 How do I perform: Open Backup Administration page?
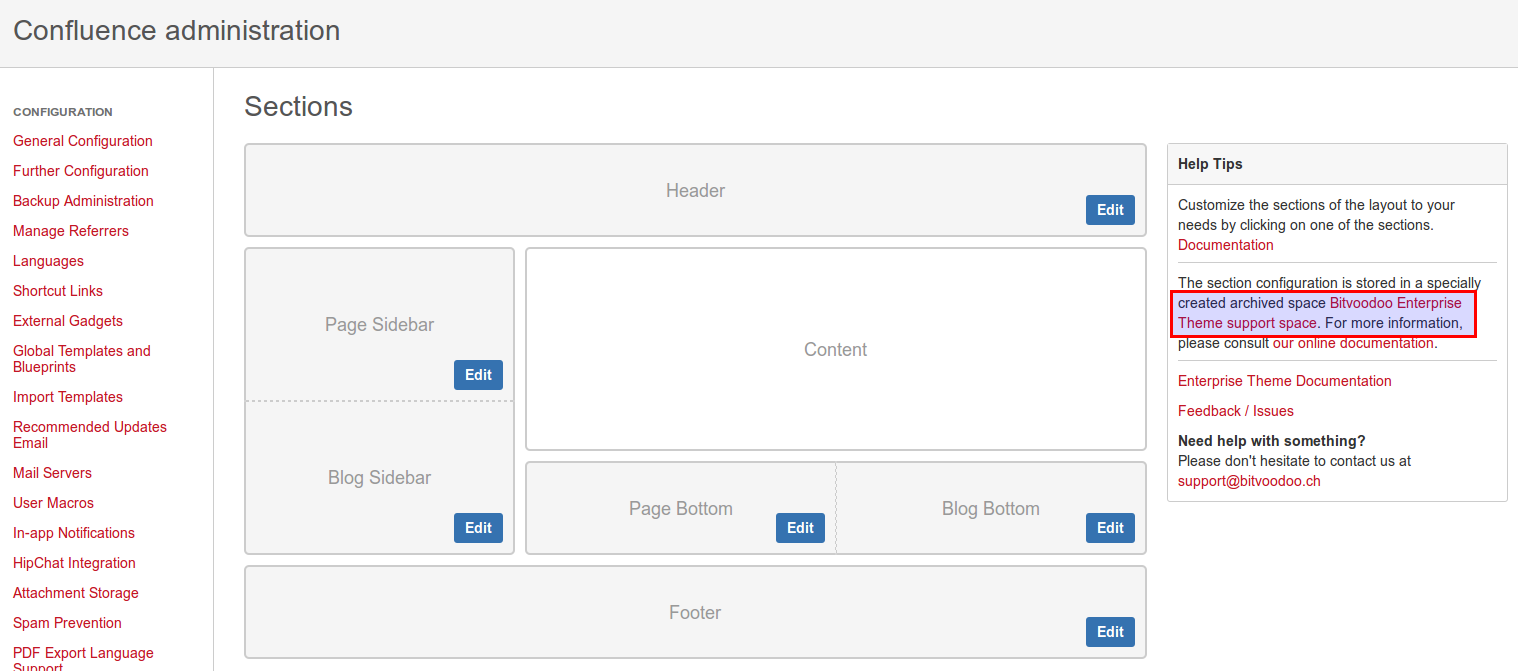point(83,201)
